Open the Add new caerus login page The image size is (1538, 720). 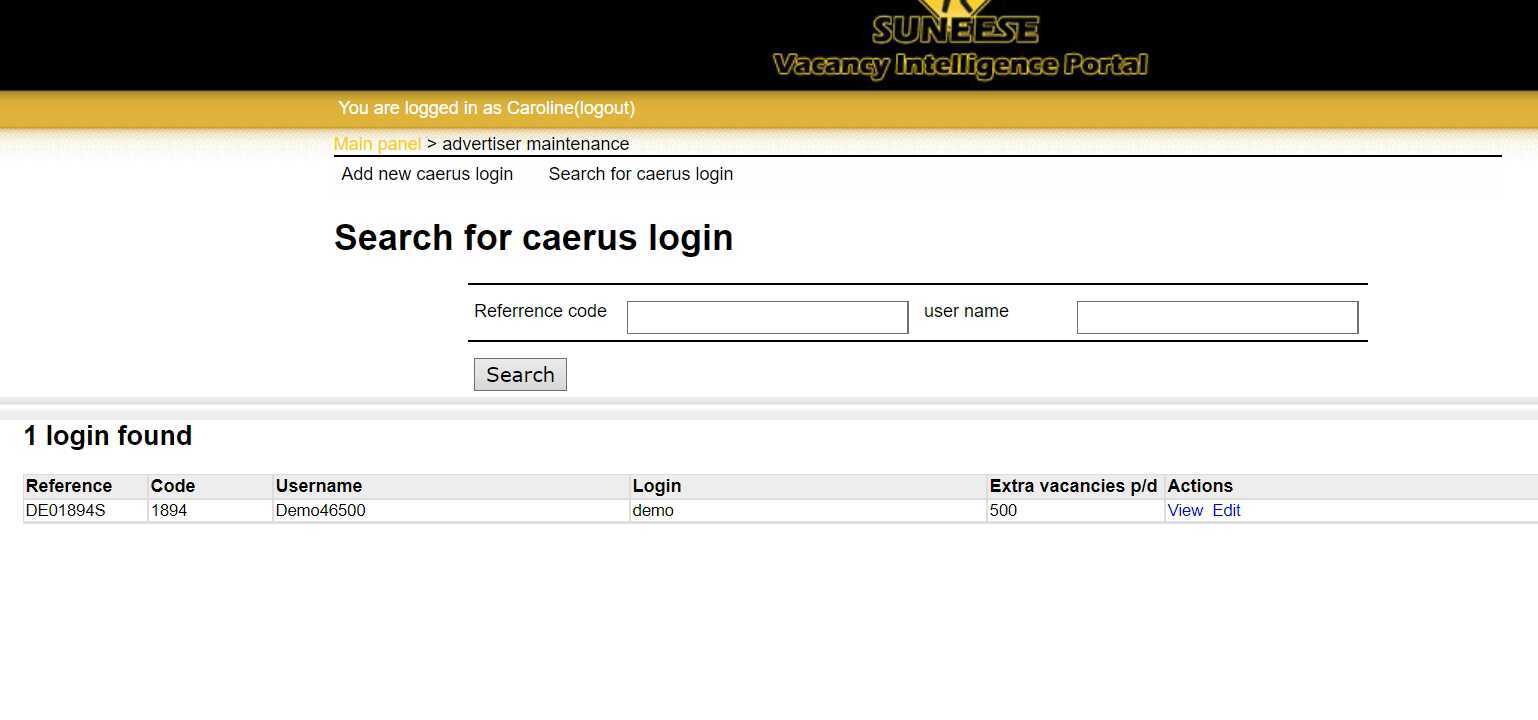click(427, 174)
